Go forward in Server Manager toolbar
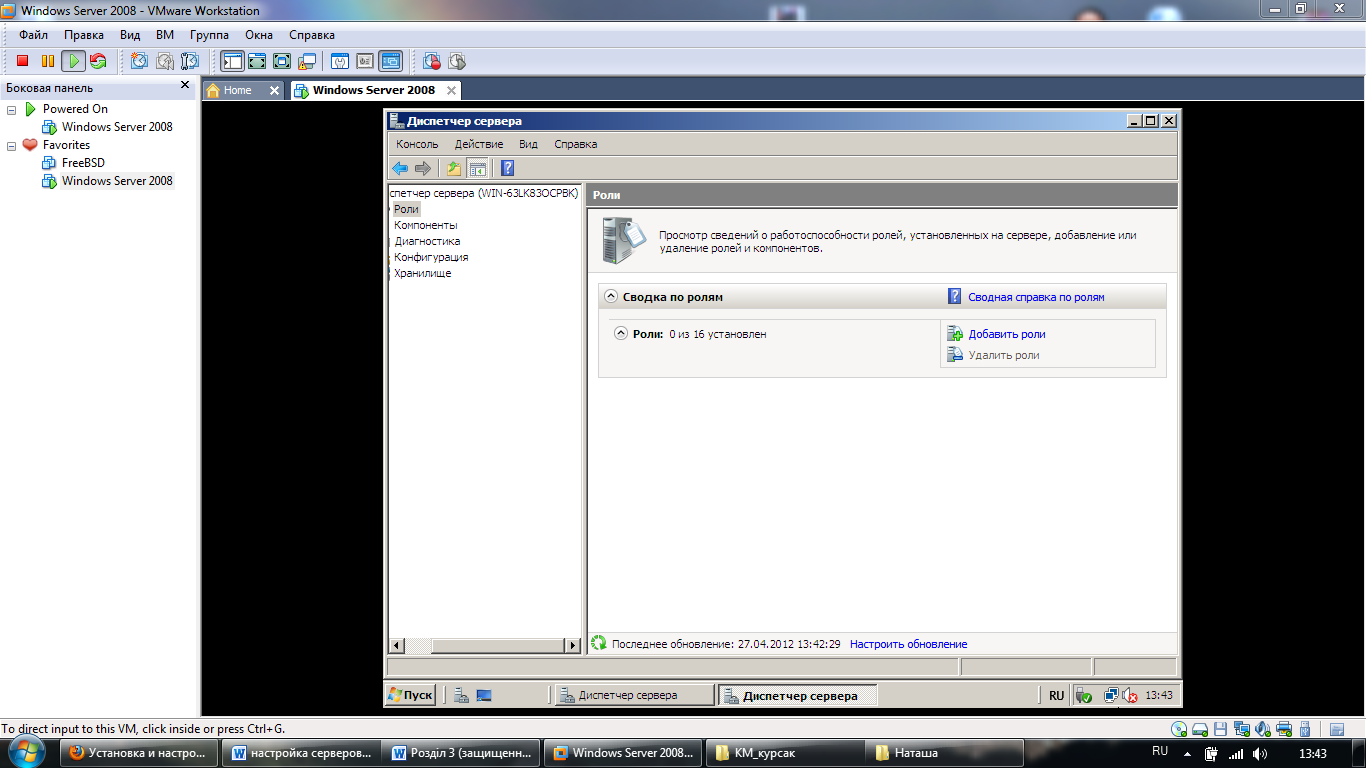This screenshot has width=1366, height=768. 422,168
